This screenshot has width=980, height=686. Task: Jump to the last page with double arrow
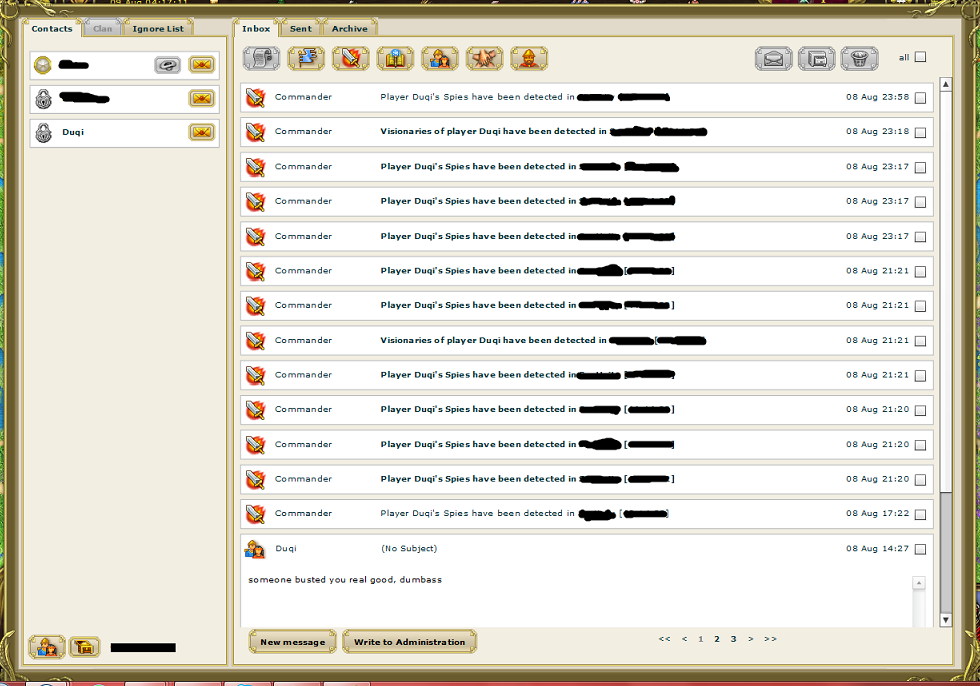(x=770, y=639)
